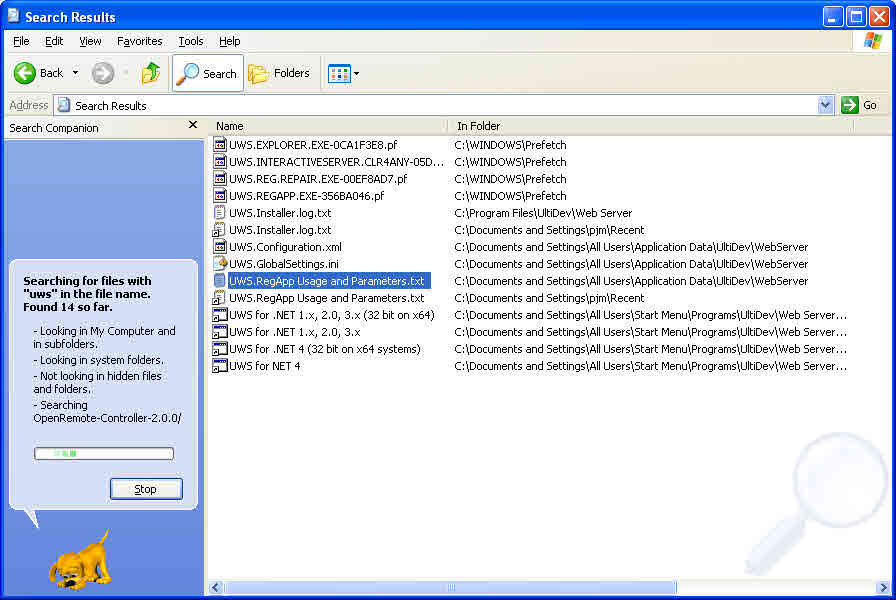896x600 pixels.
Task: Open the Tools menu
Action: (x=191, y=41)
